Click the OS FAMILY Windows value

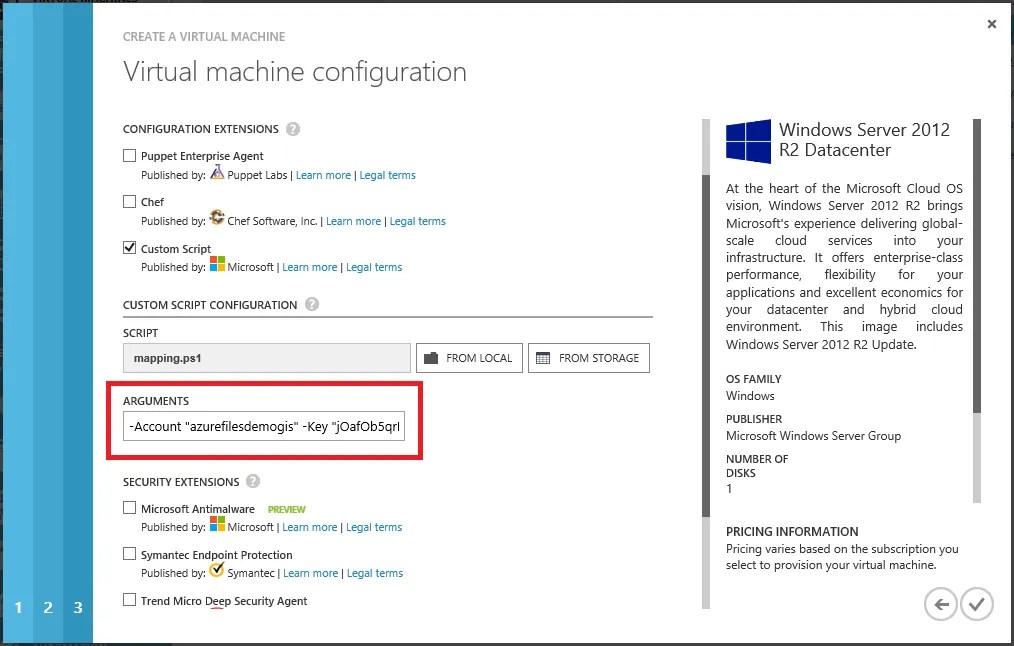[750, 396]
